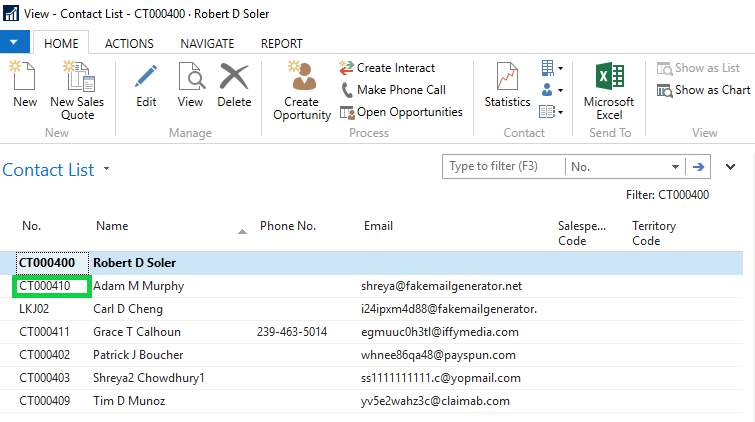
Task: Click the application icon in title bar
Action: click(x=11, y=13)
